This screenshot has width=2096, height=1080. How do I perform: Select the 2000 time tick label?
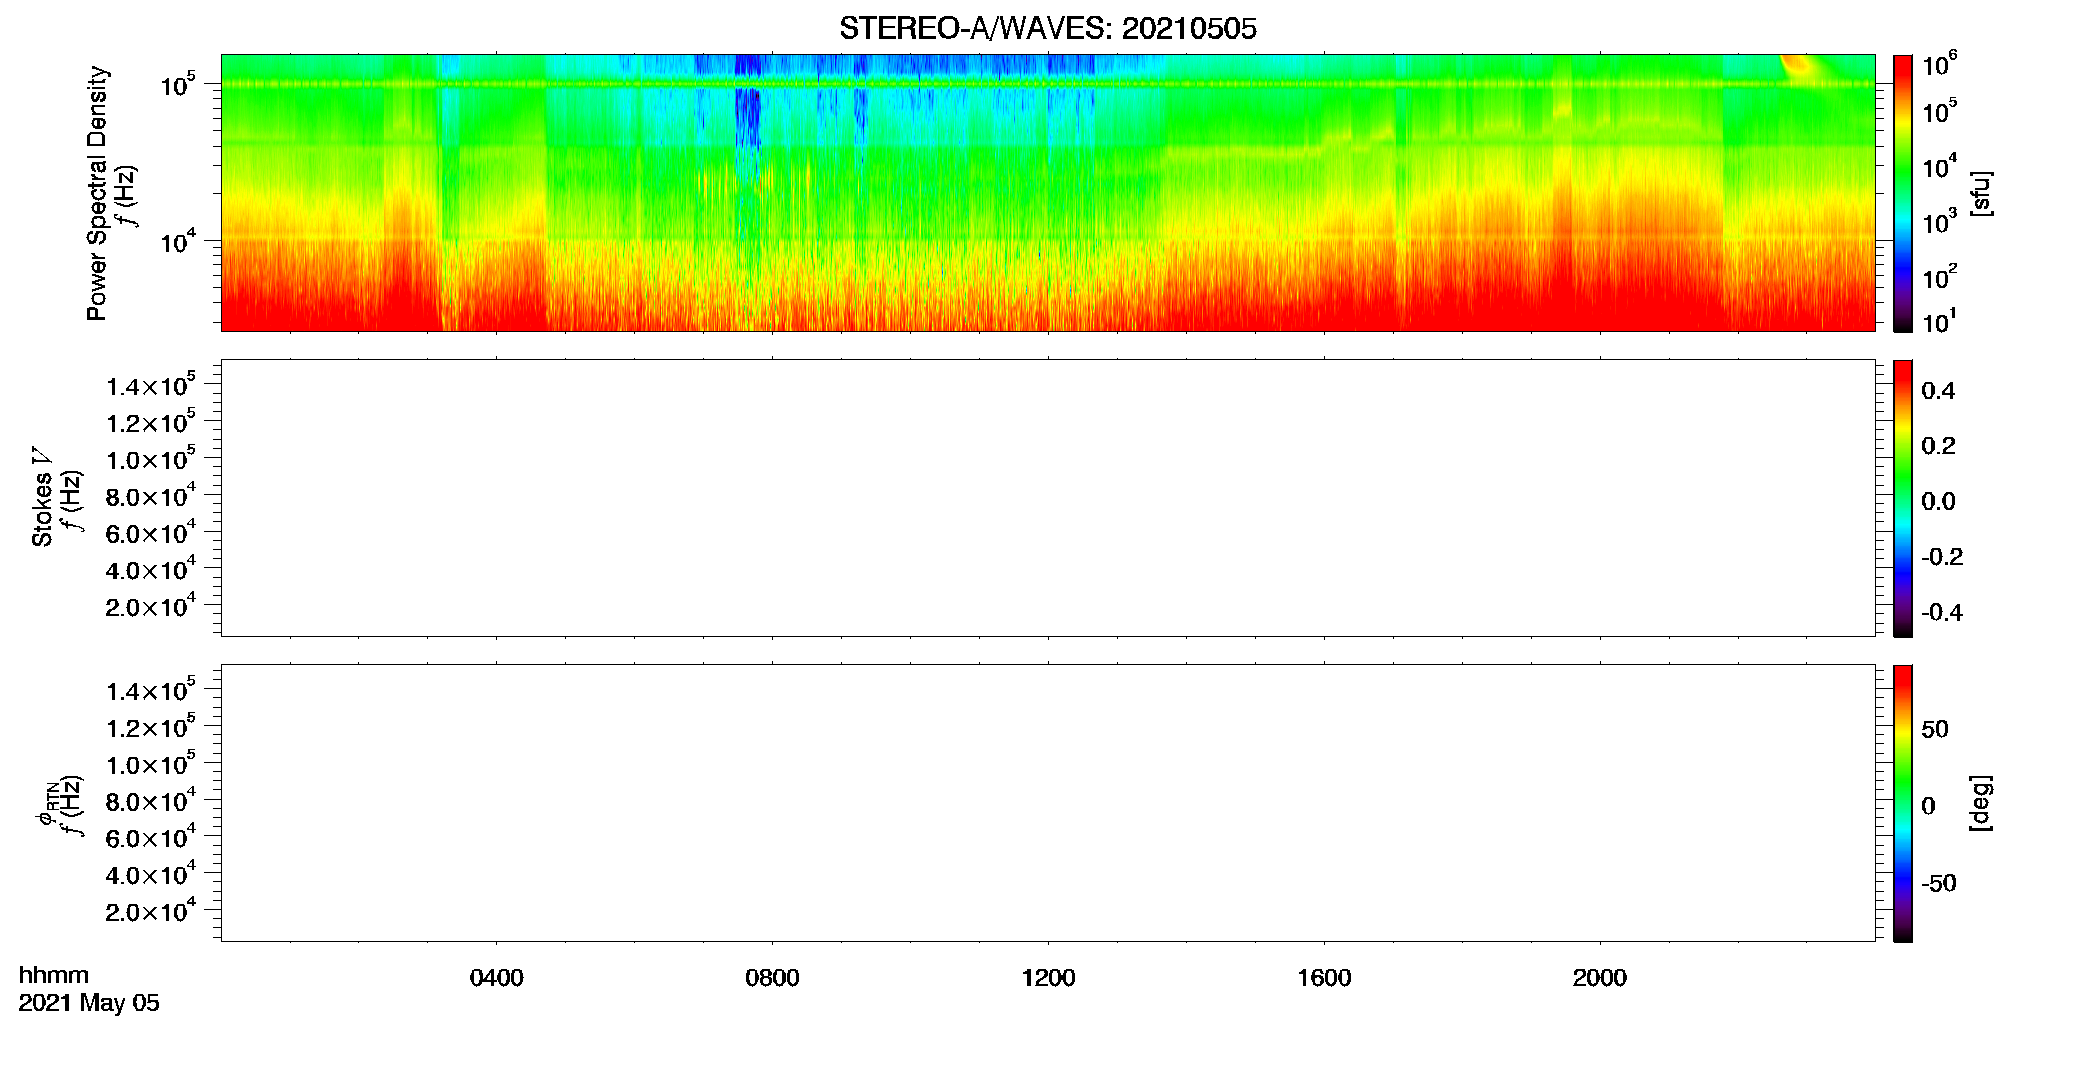1600,978
